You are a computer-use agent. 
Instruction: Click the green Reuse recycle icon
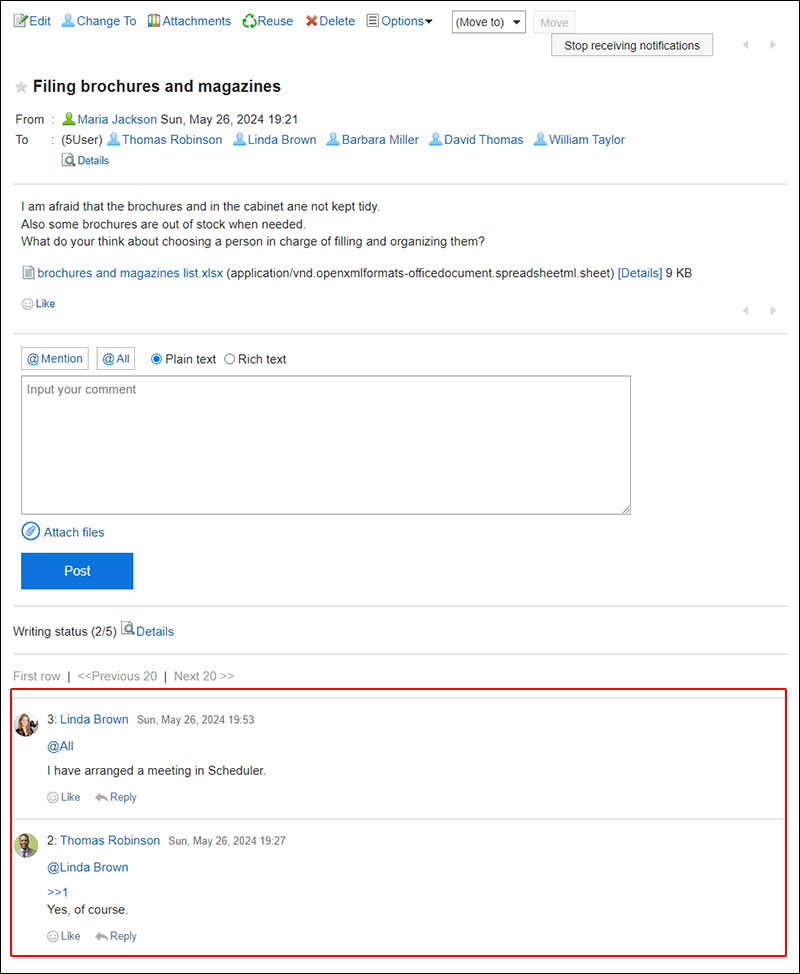pos(249,21)
